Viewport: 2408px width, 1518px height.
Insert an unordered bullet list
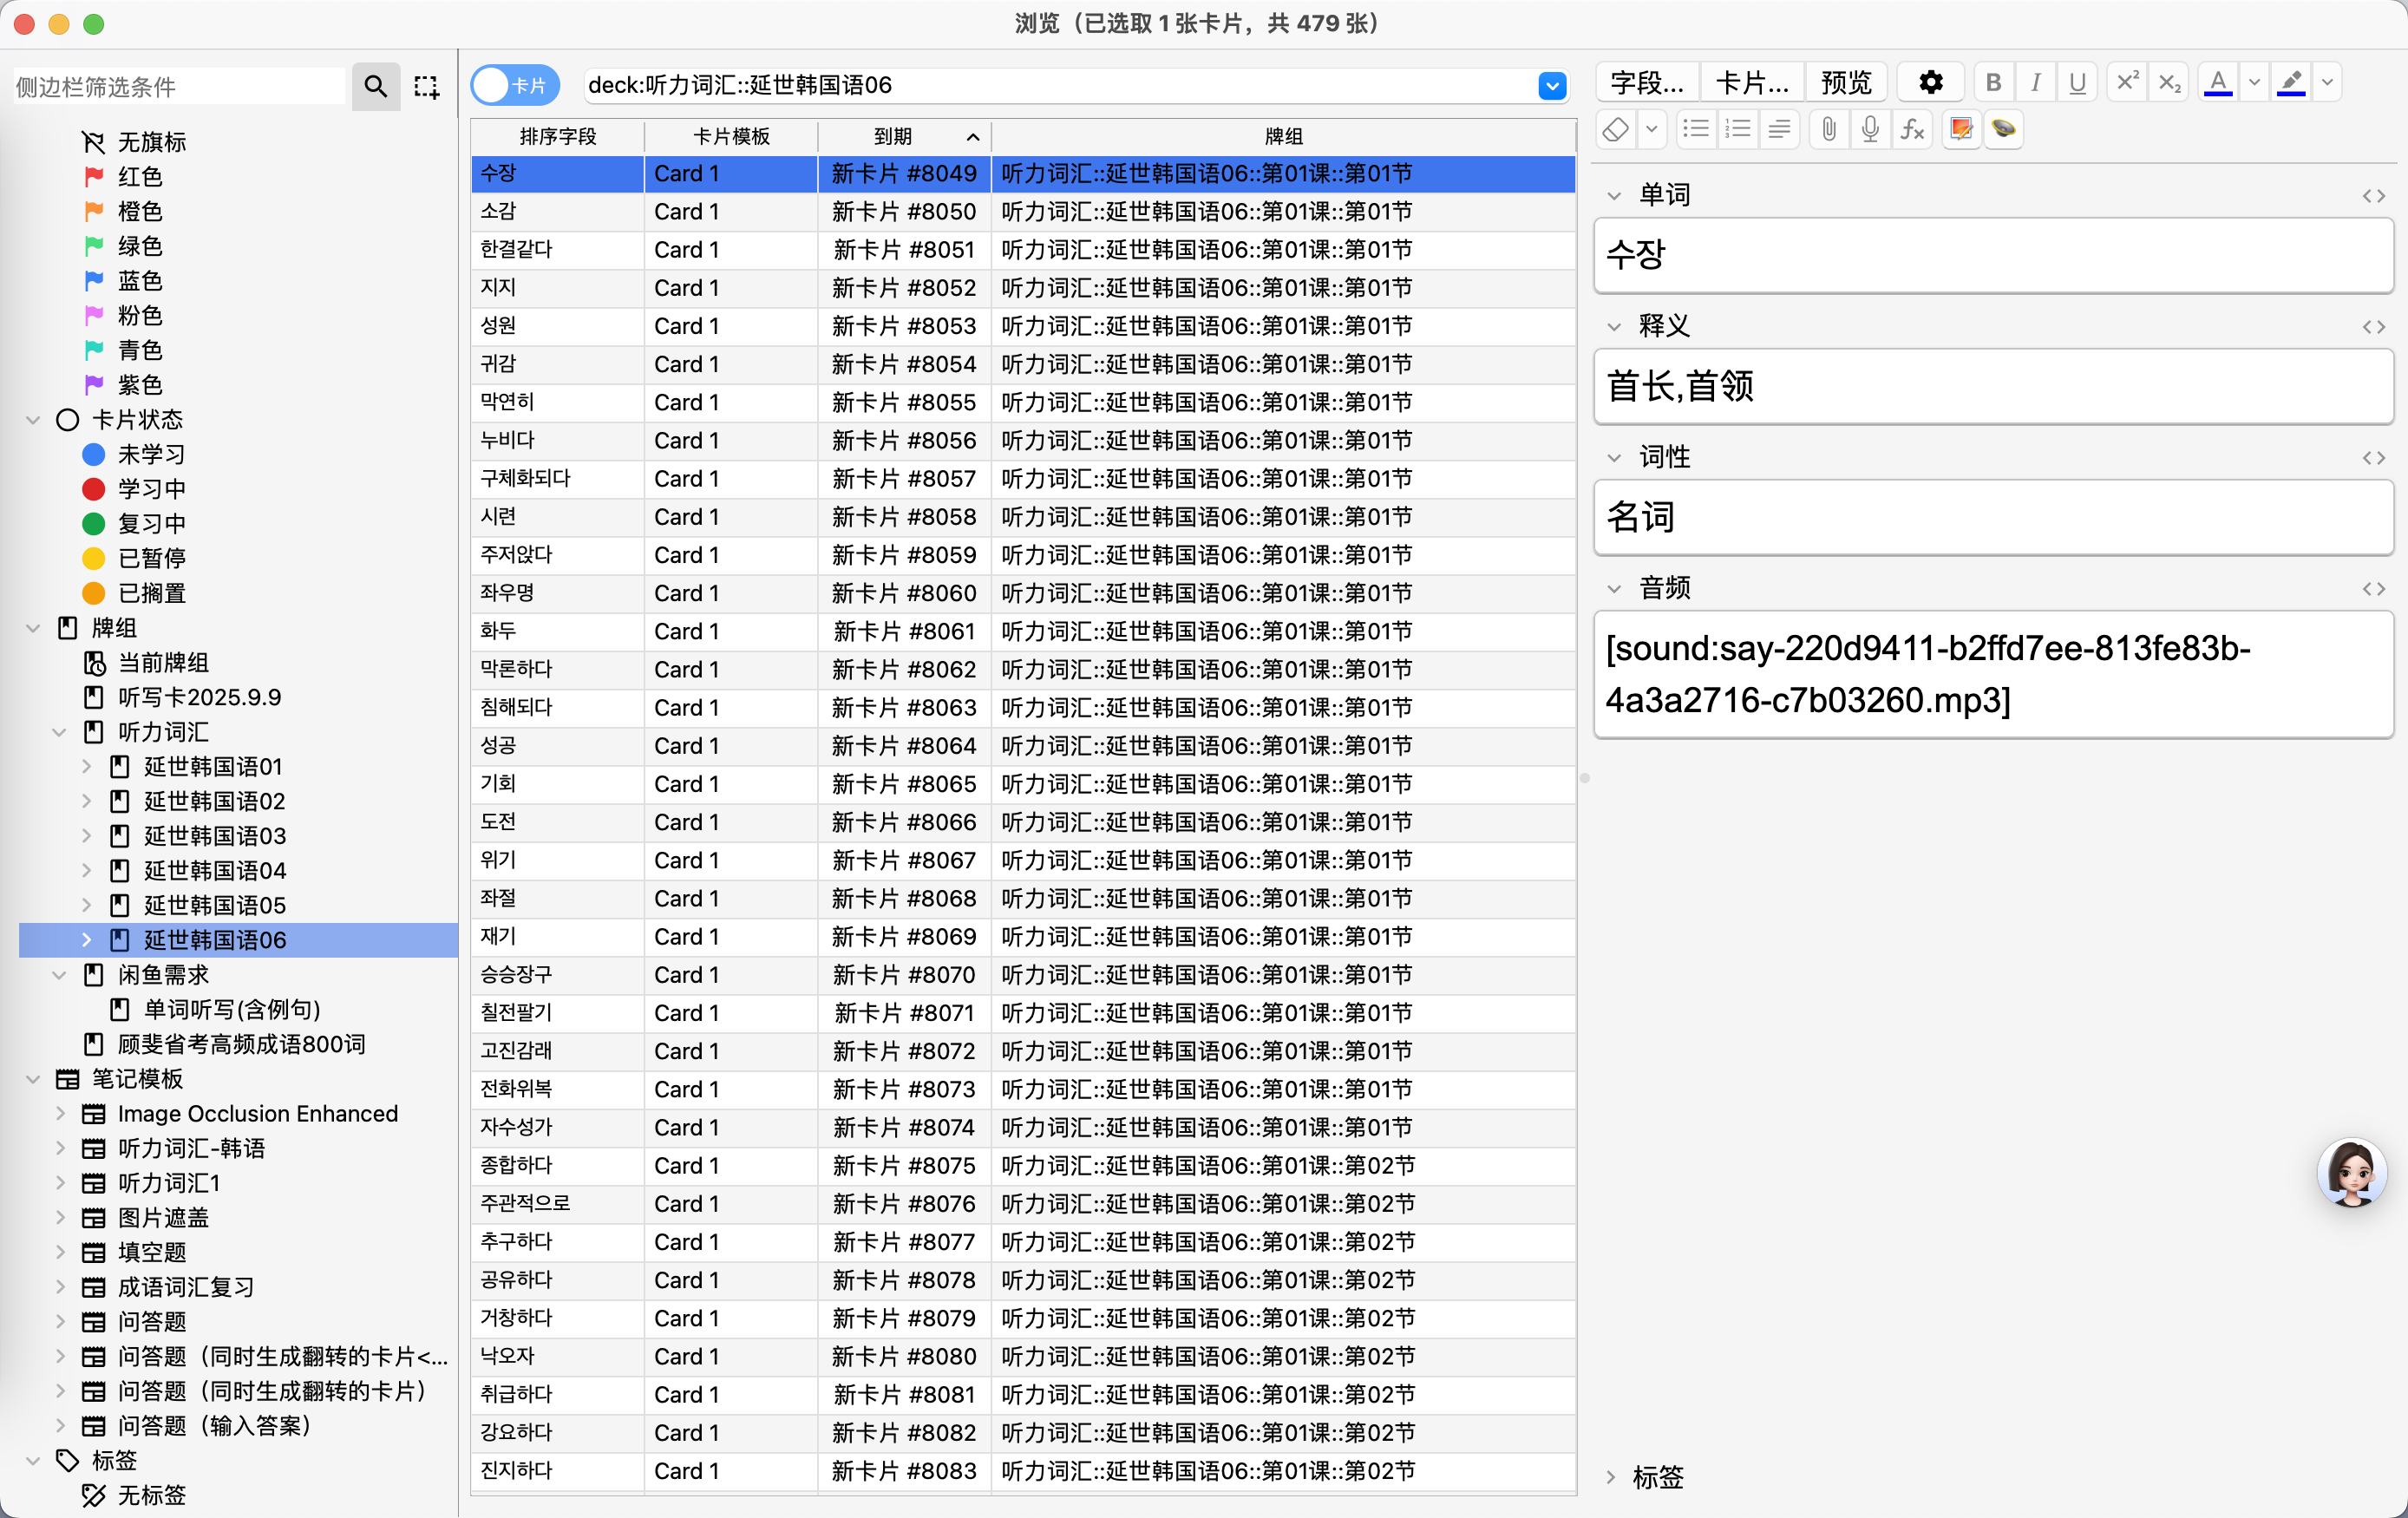[x=1696, y=129]
